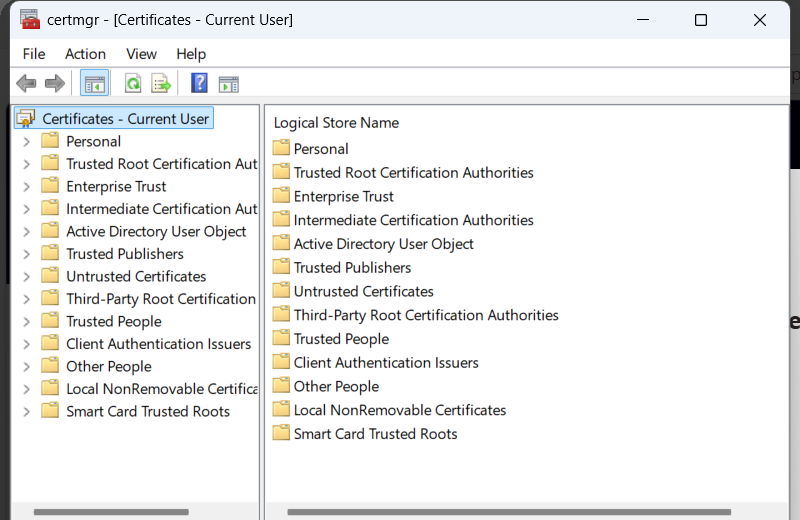800x520 pixels.
Task: Click the Forward arrow toolbar icon
Action: click(55, 83)
